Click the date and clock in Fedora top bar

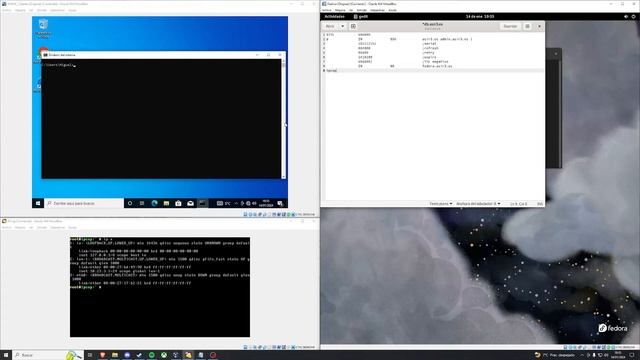(480, 17)
